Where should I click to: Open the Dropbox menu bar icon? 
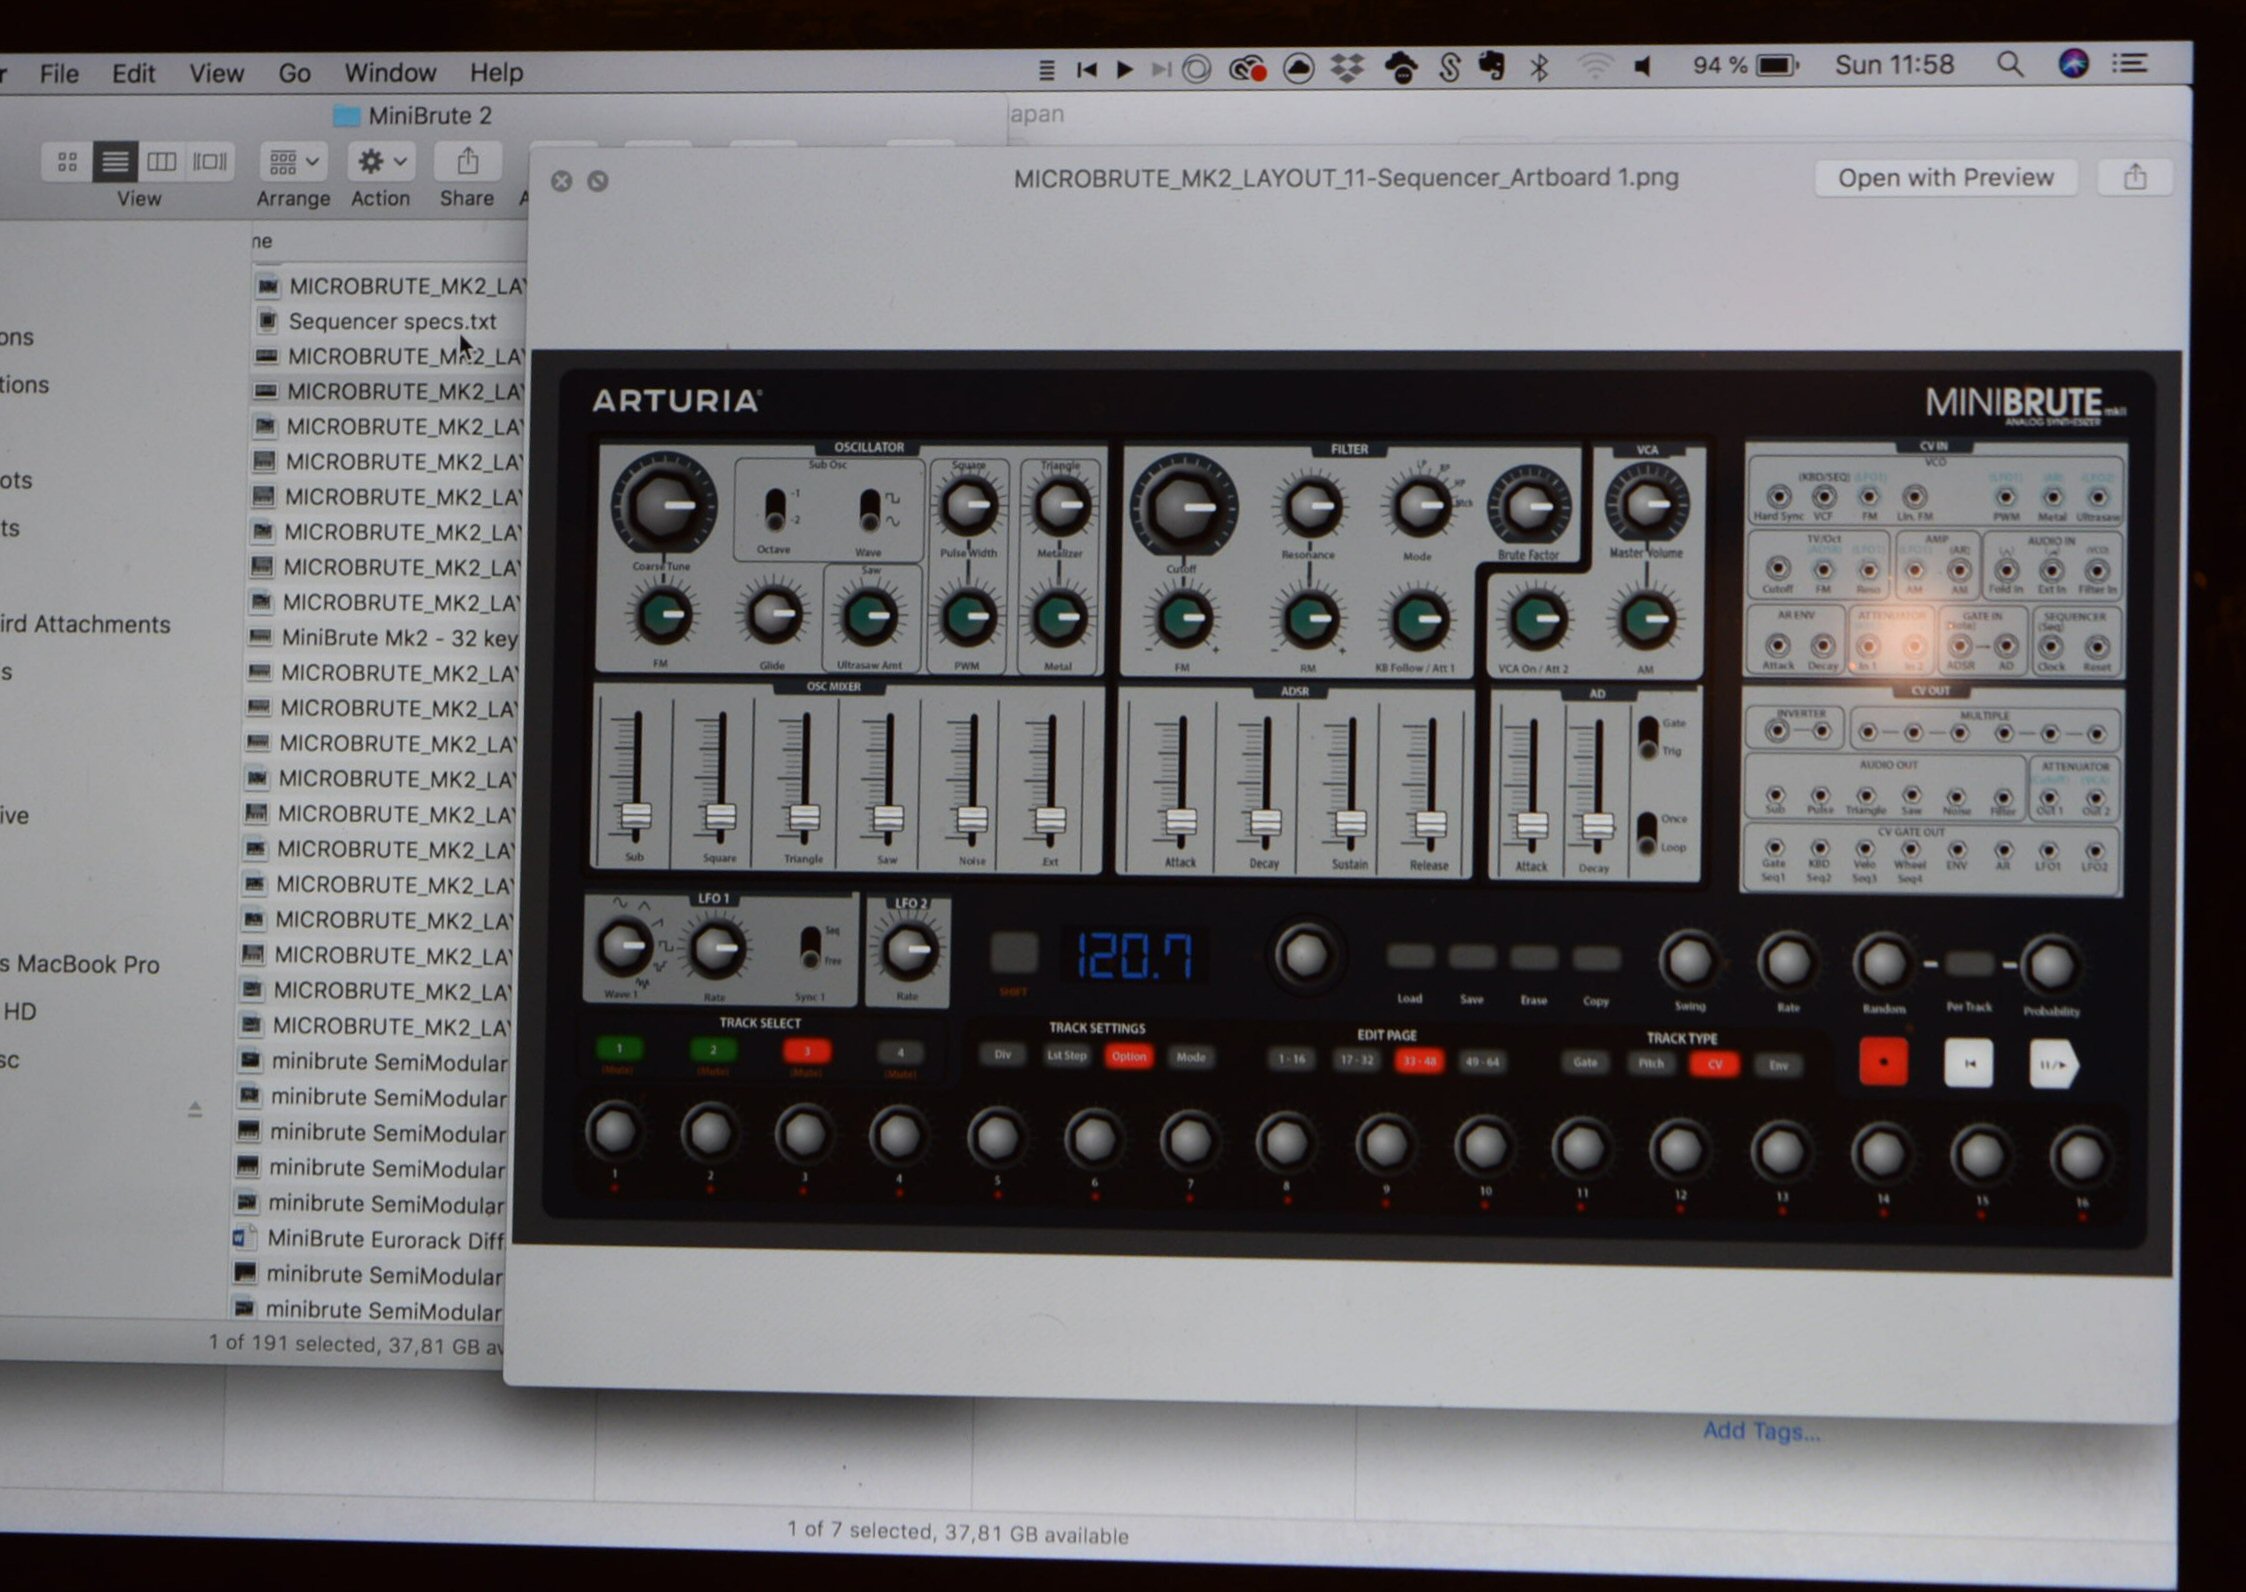click(1348, 68)
